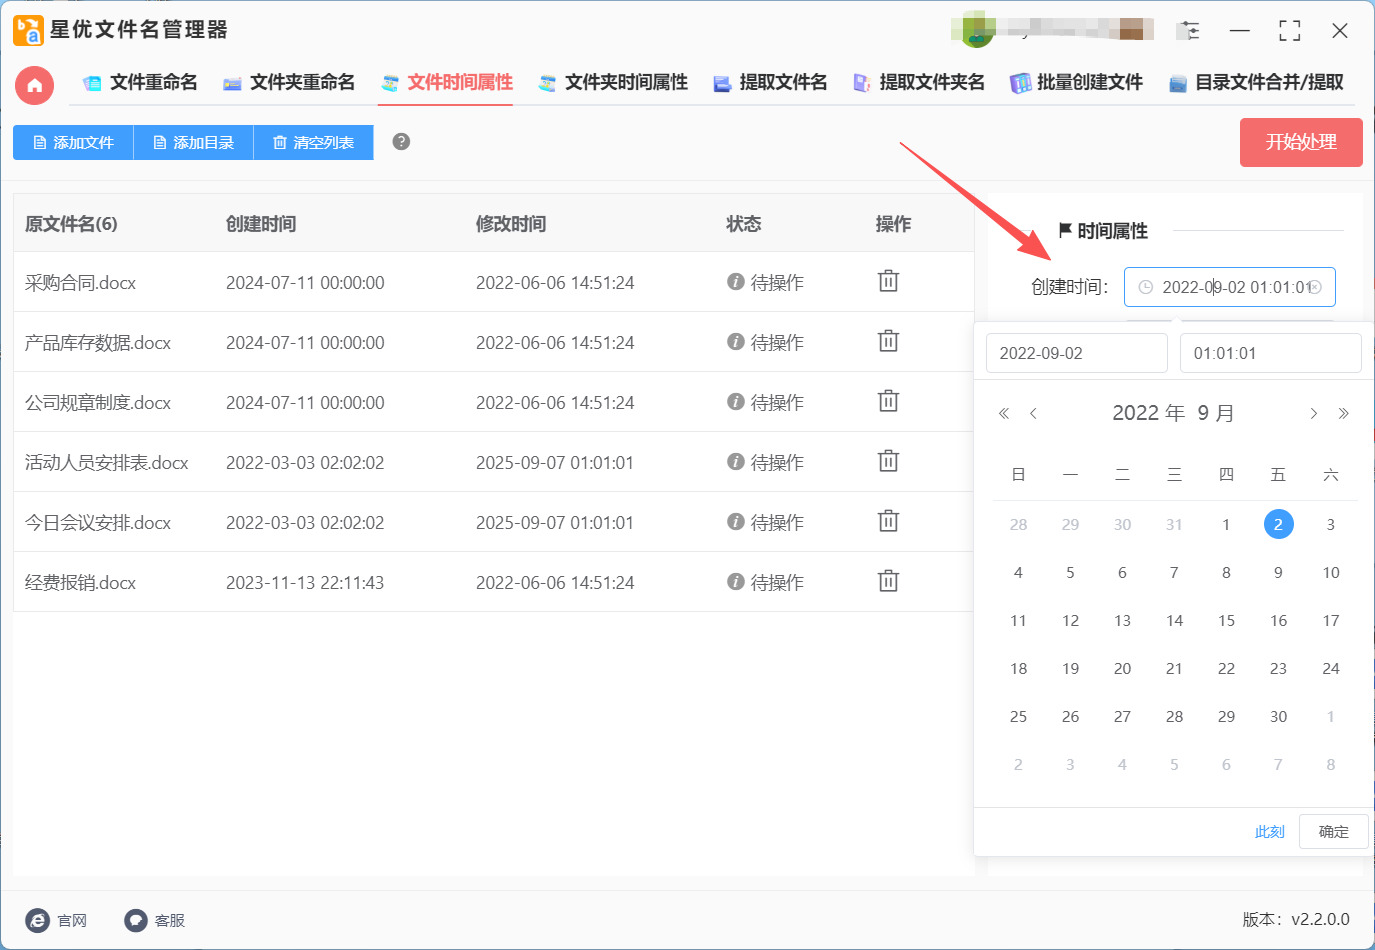Viewport: 1375px width, 950px height.
Task: Click the red home icon button
Action: point(34,85)
